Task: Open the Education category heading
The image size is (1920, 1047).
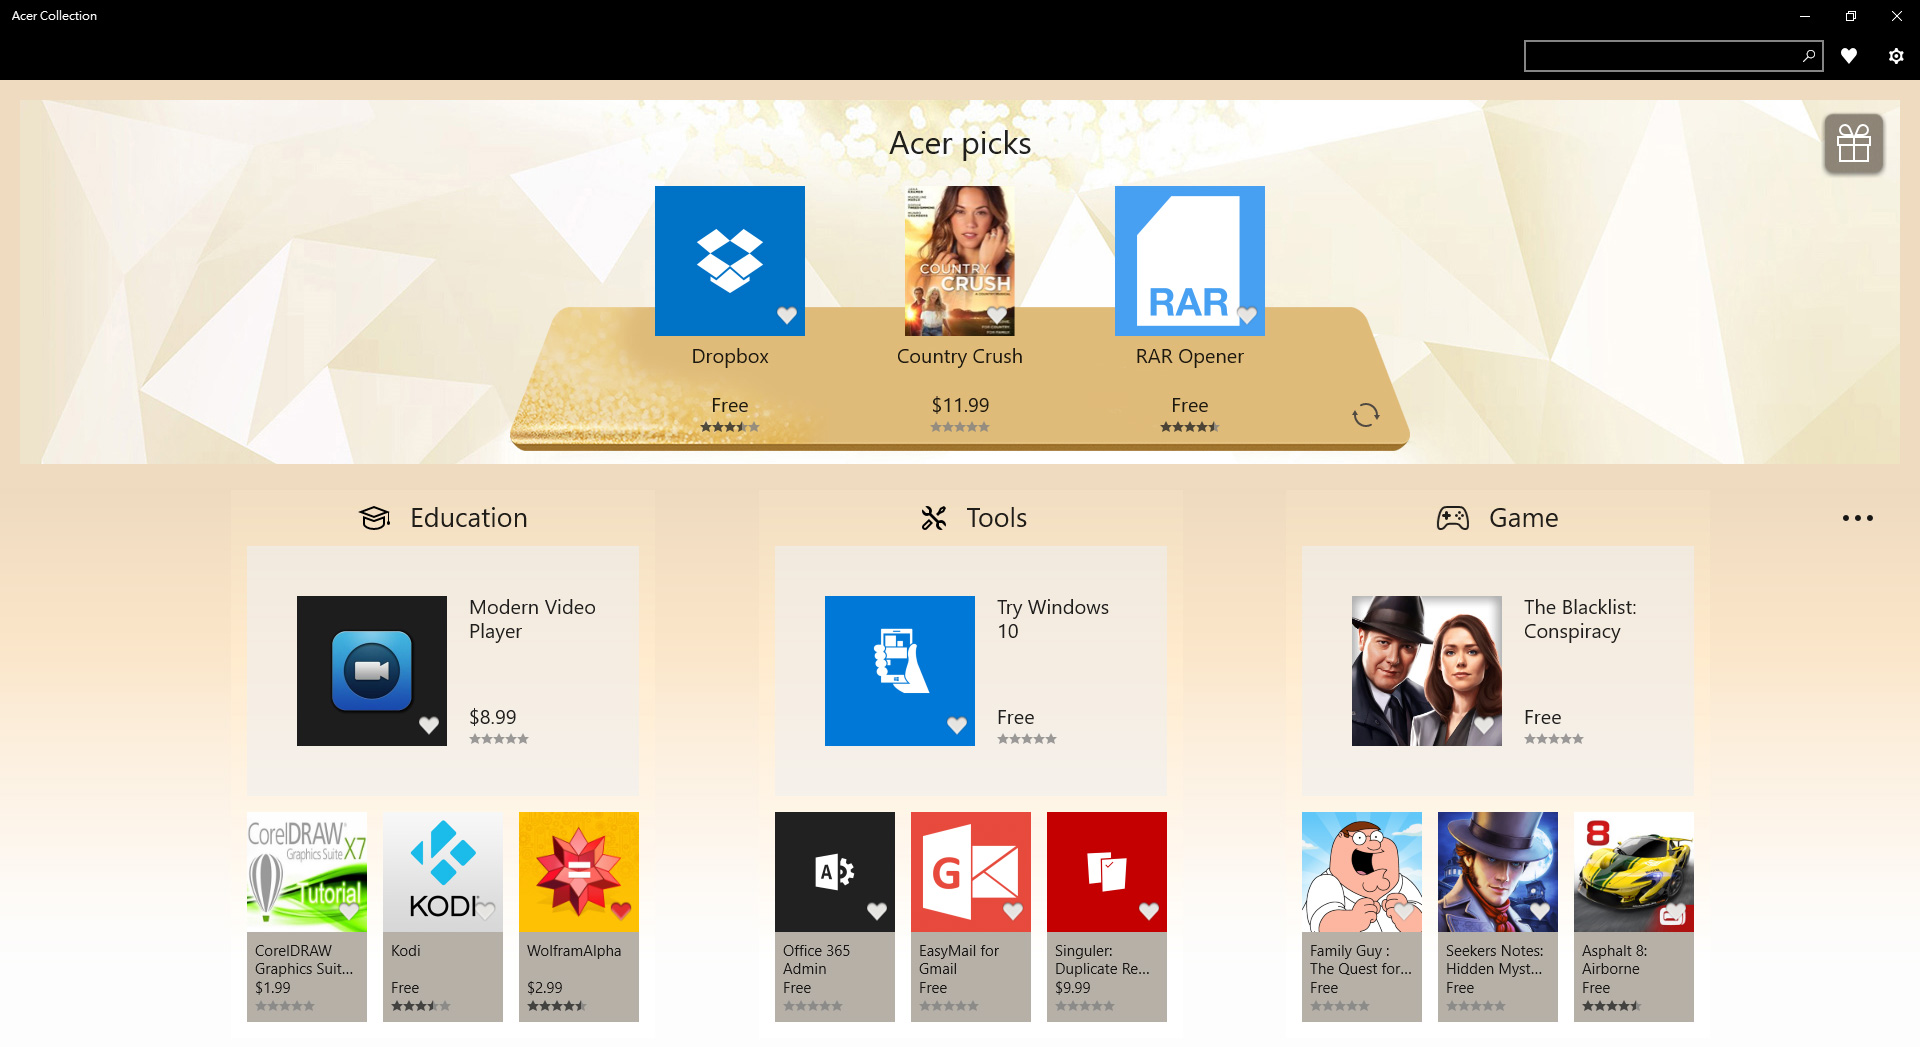Action: (469, 518)
